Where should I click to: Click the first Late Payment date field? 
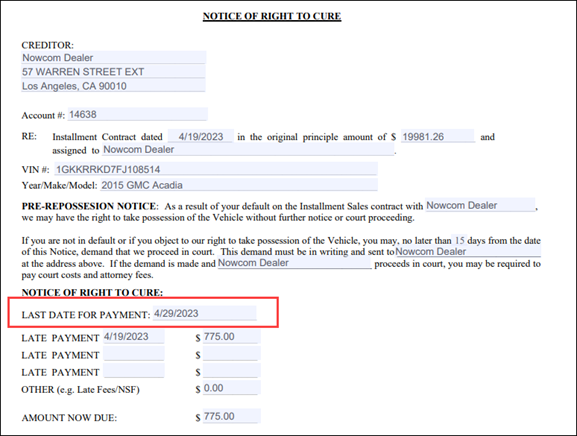point(134,337)
